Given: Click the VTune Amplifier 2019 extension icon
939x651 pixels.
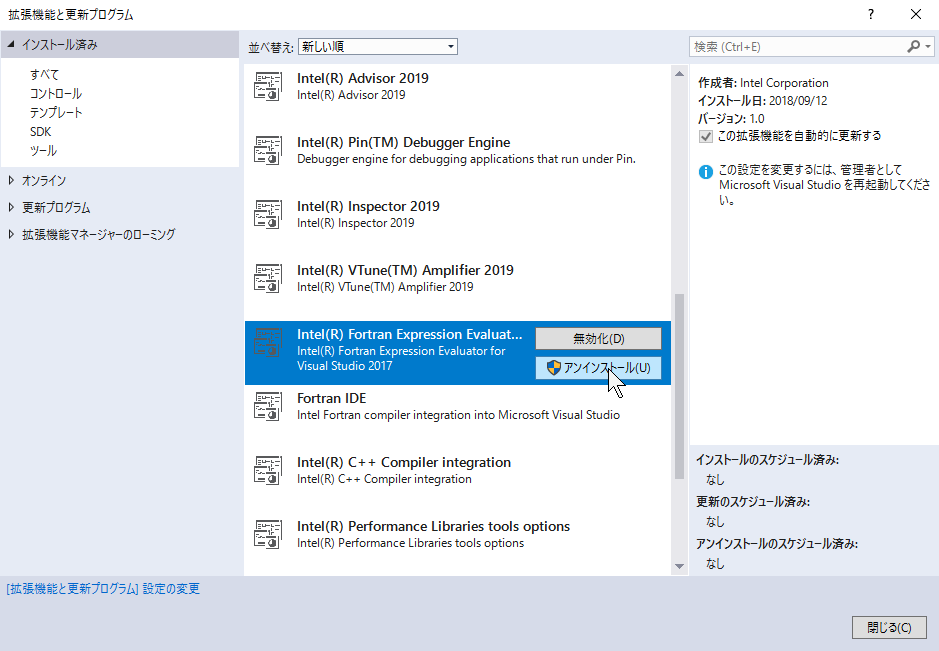Looking at the screenshot, I should click(267, 279).
